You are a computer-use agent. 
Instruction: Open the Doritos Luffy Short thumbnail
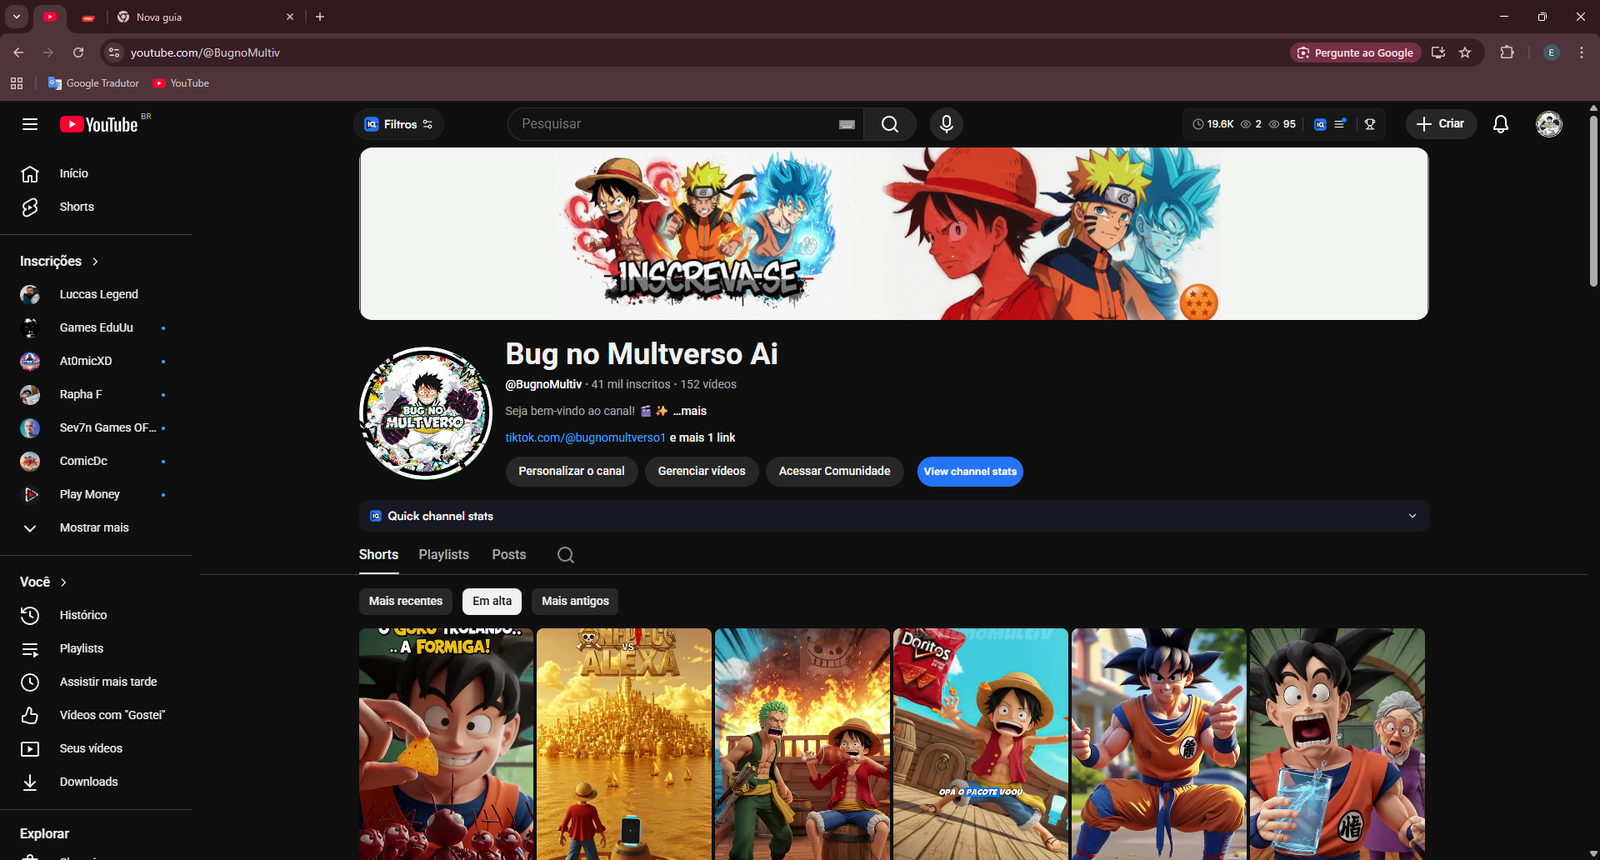(980, 744)
